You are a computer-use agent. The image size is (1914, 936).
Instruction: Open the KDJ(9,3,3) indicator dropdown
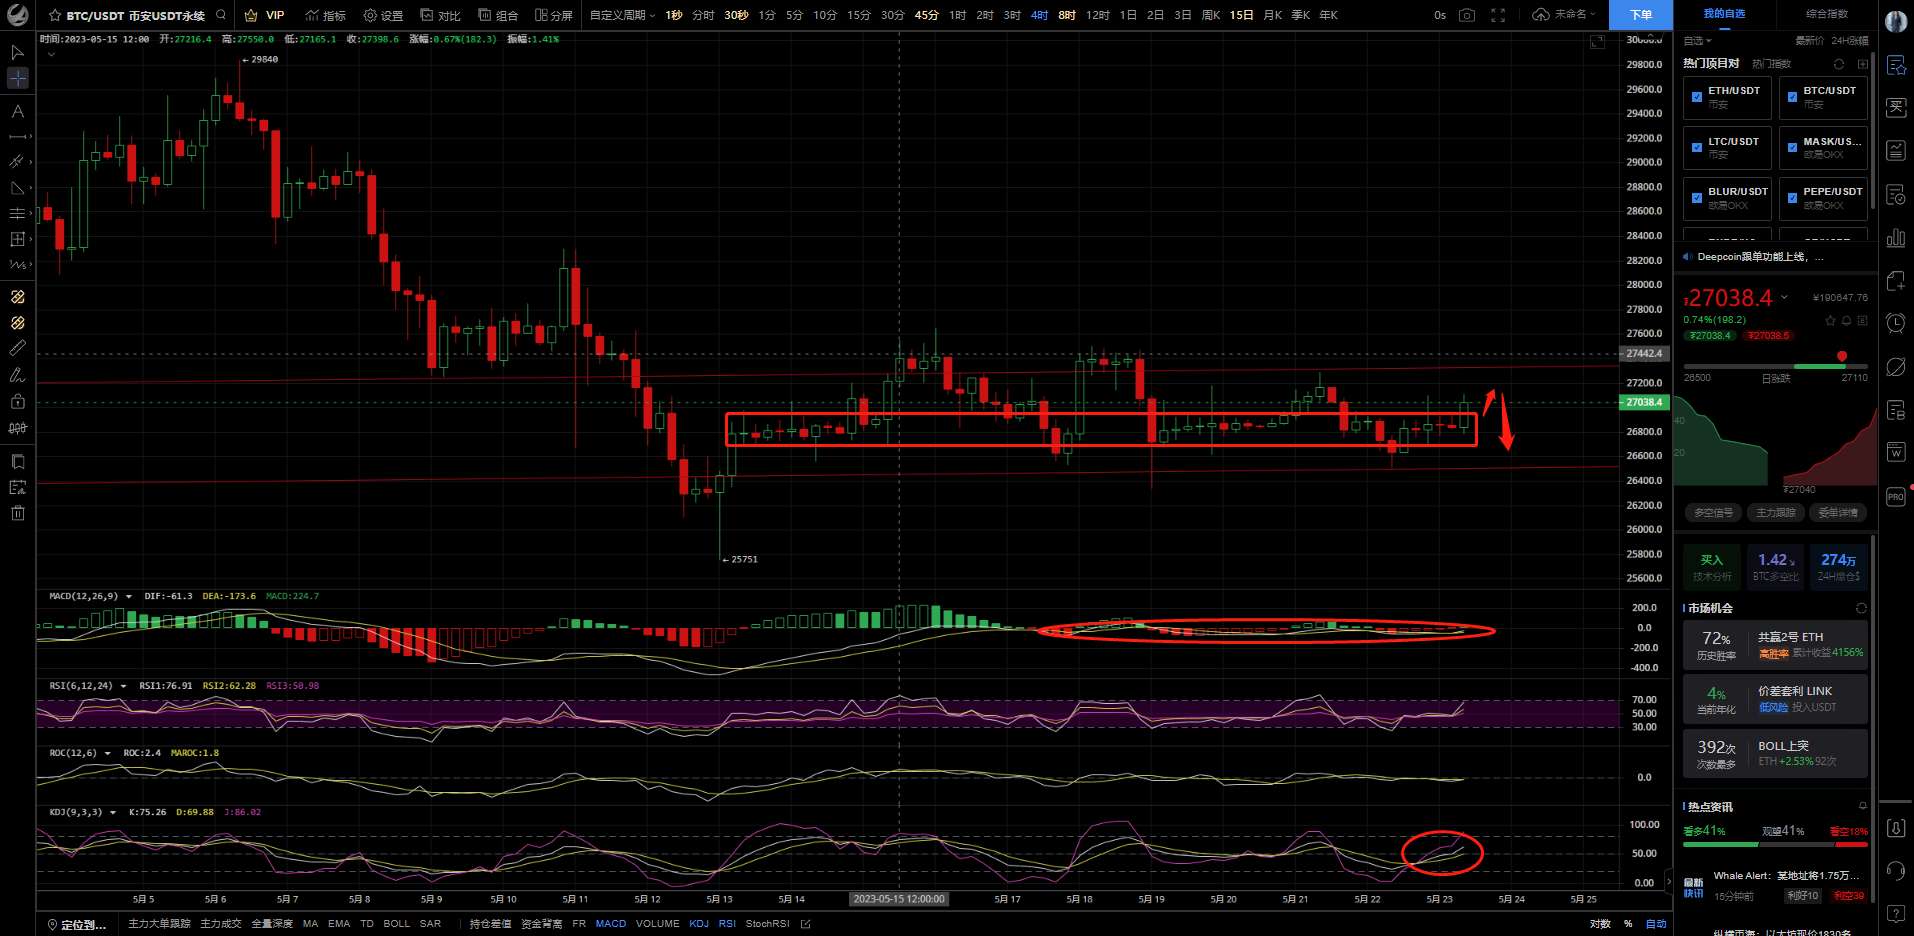(113, 812)
